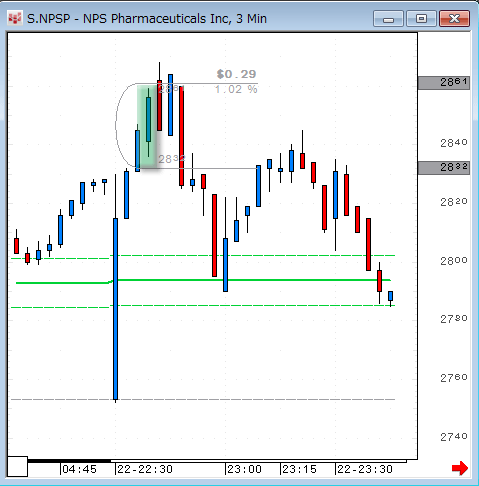Click the 04:45 time axis label
Screen dimensions: 479x486
pyautogui.click(x=79, y=469)
